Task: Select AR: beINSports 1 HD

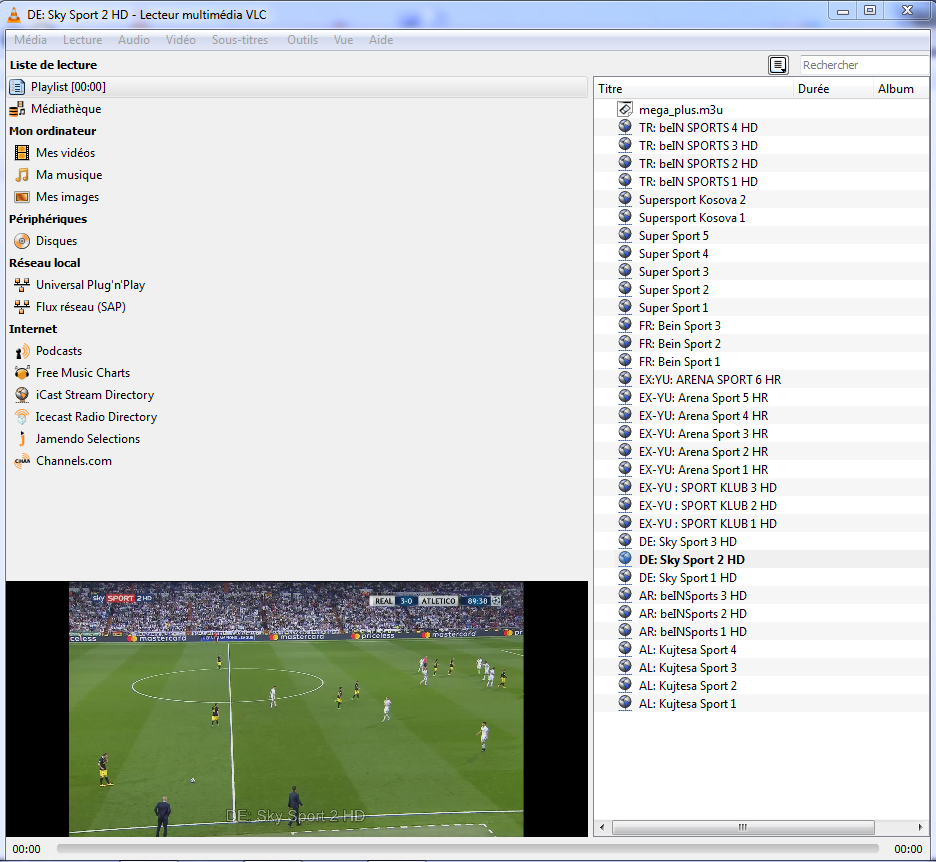Action: click(692, 632)
